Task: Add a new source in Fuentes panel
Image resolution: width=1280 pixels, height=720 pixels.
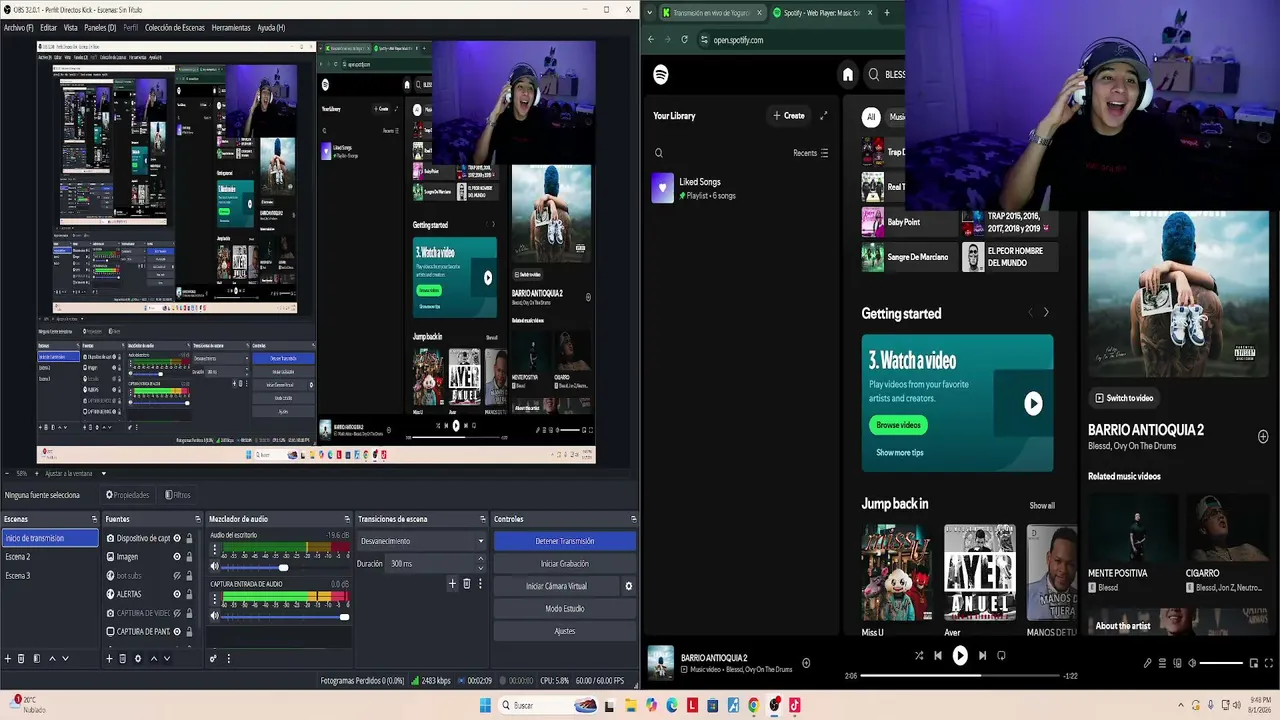Action: point(109,658)
